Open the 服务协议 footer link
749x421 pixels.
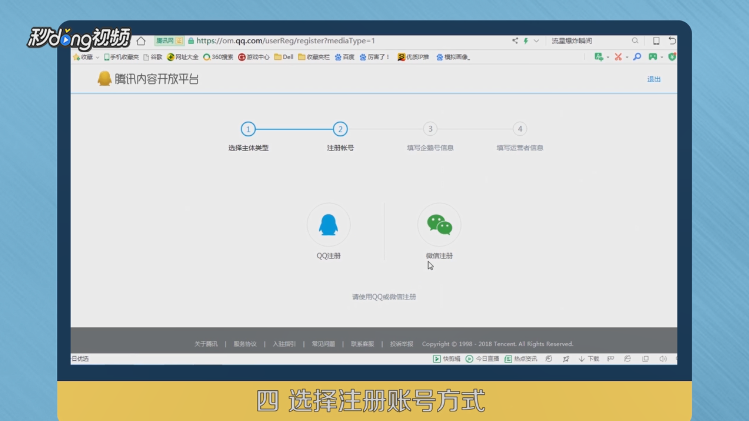point(245,344)
